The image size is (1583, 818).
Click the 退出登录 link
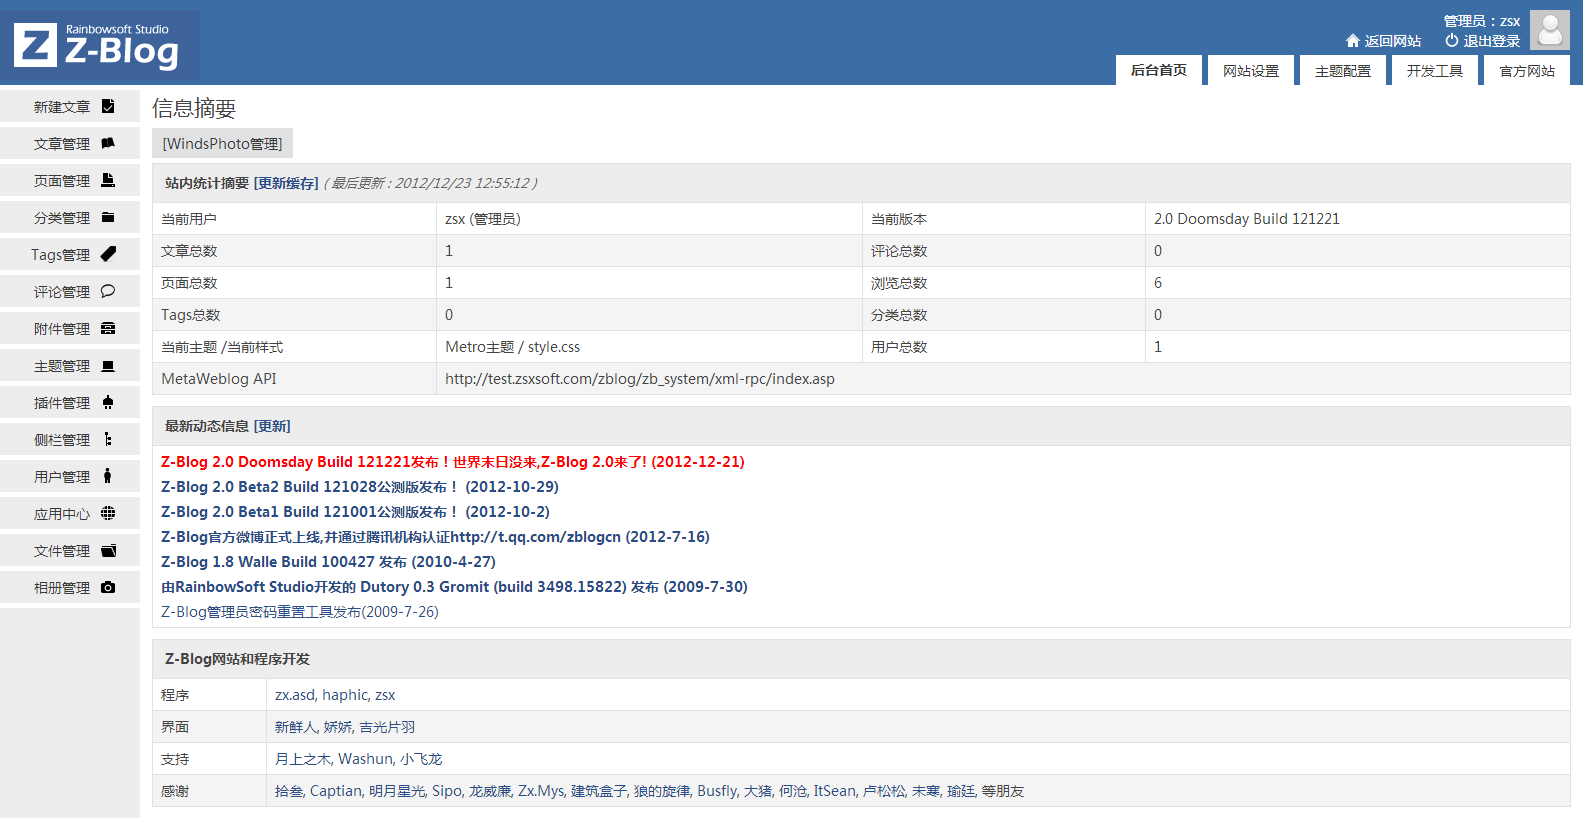[x=1491, y=41]
